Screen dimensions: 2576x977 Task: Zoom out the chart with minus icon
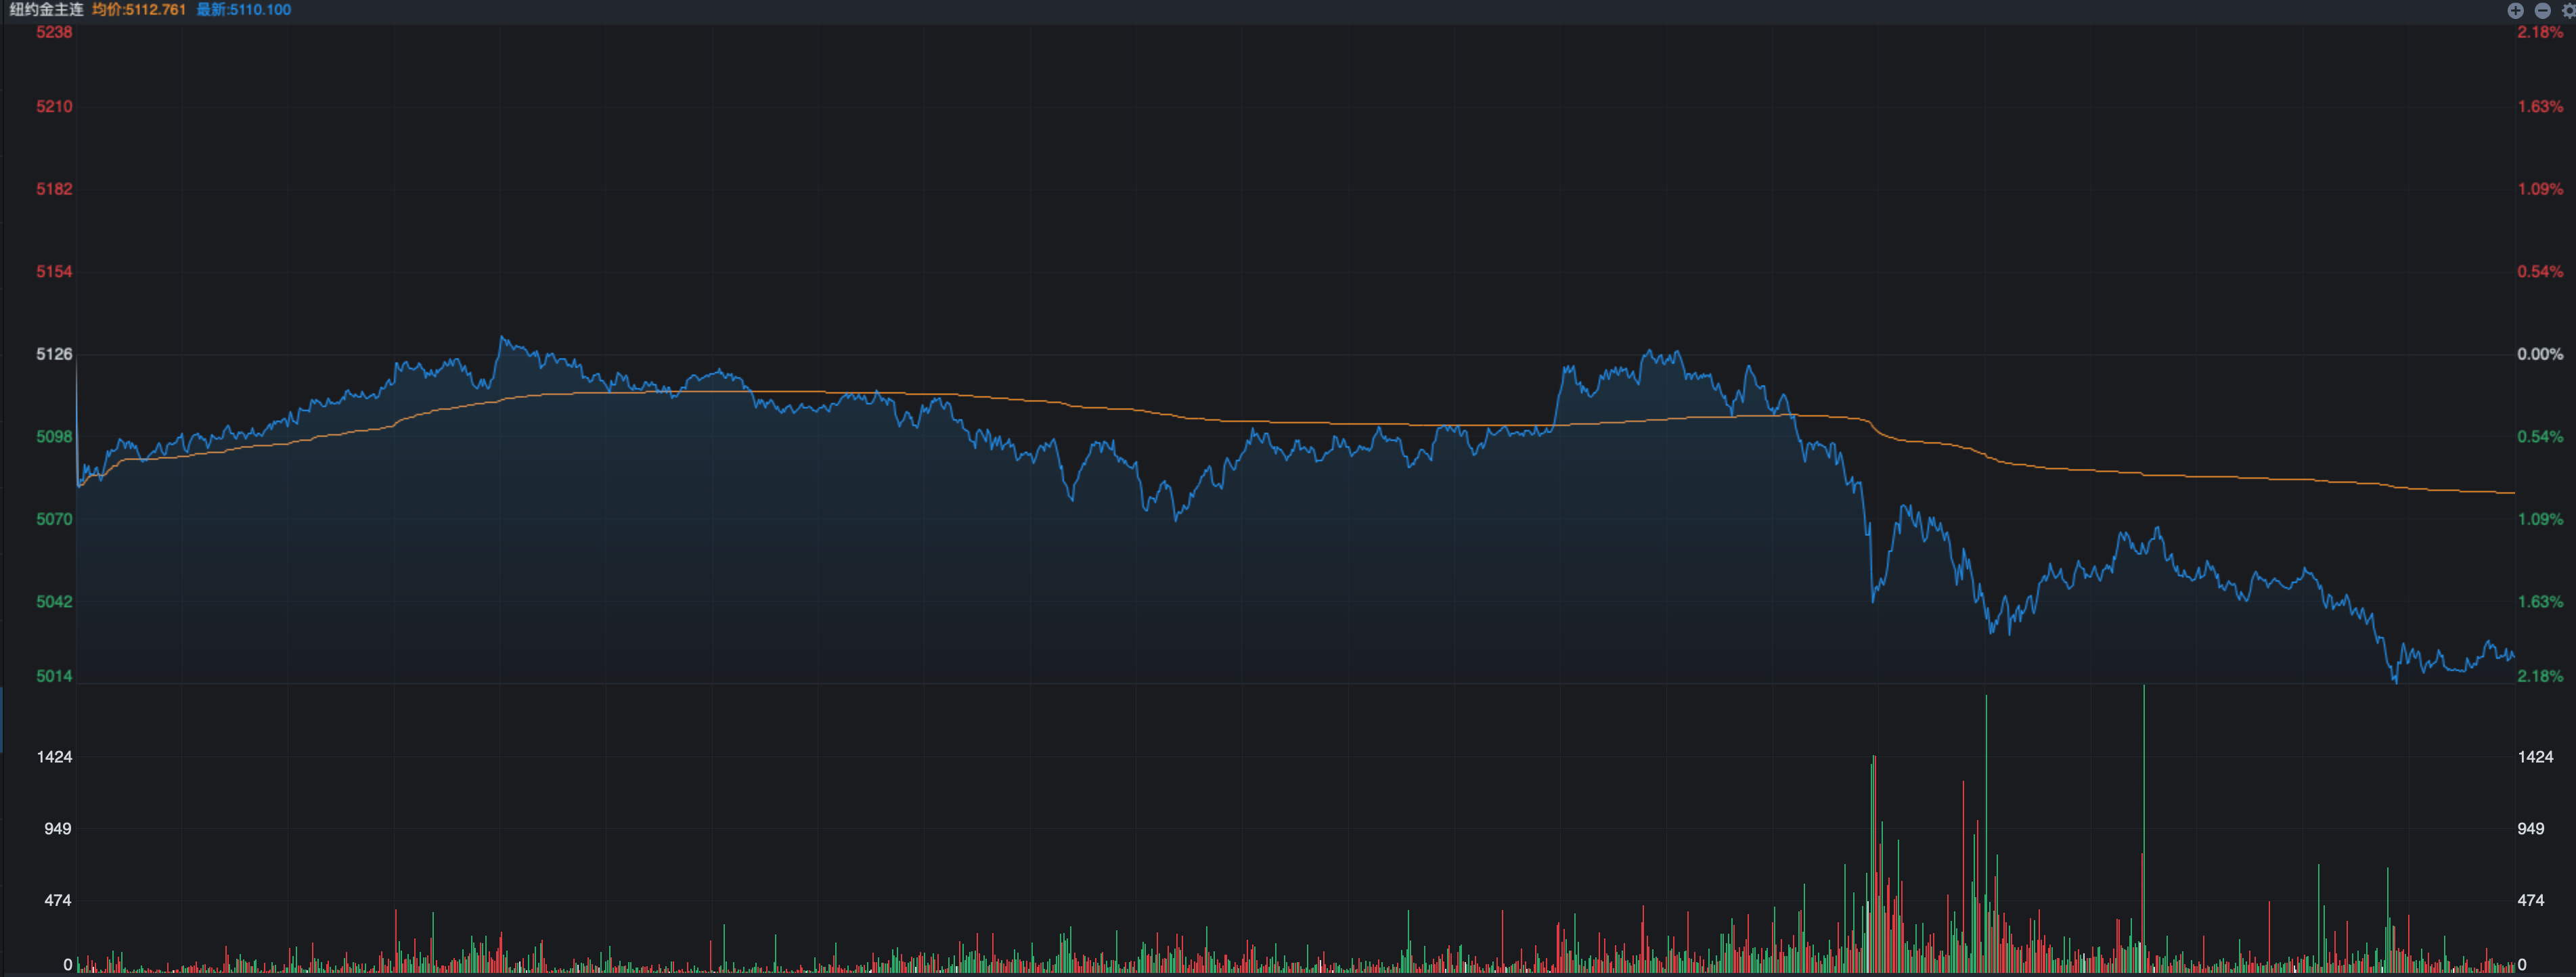pos(2542,10)
